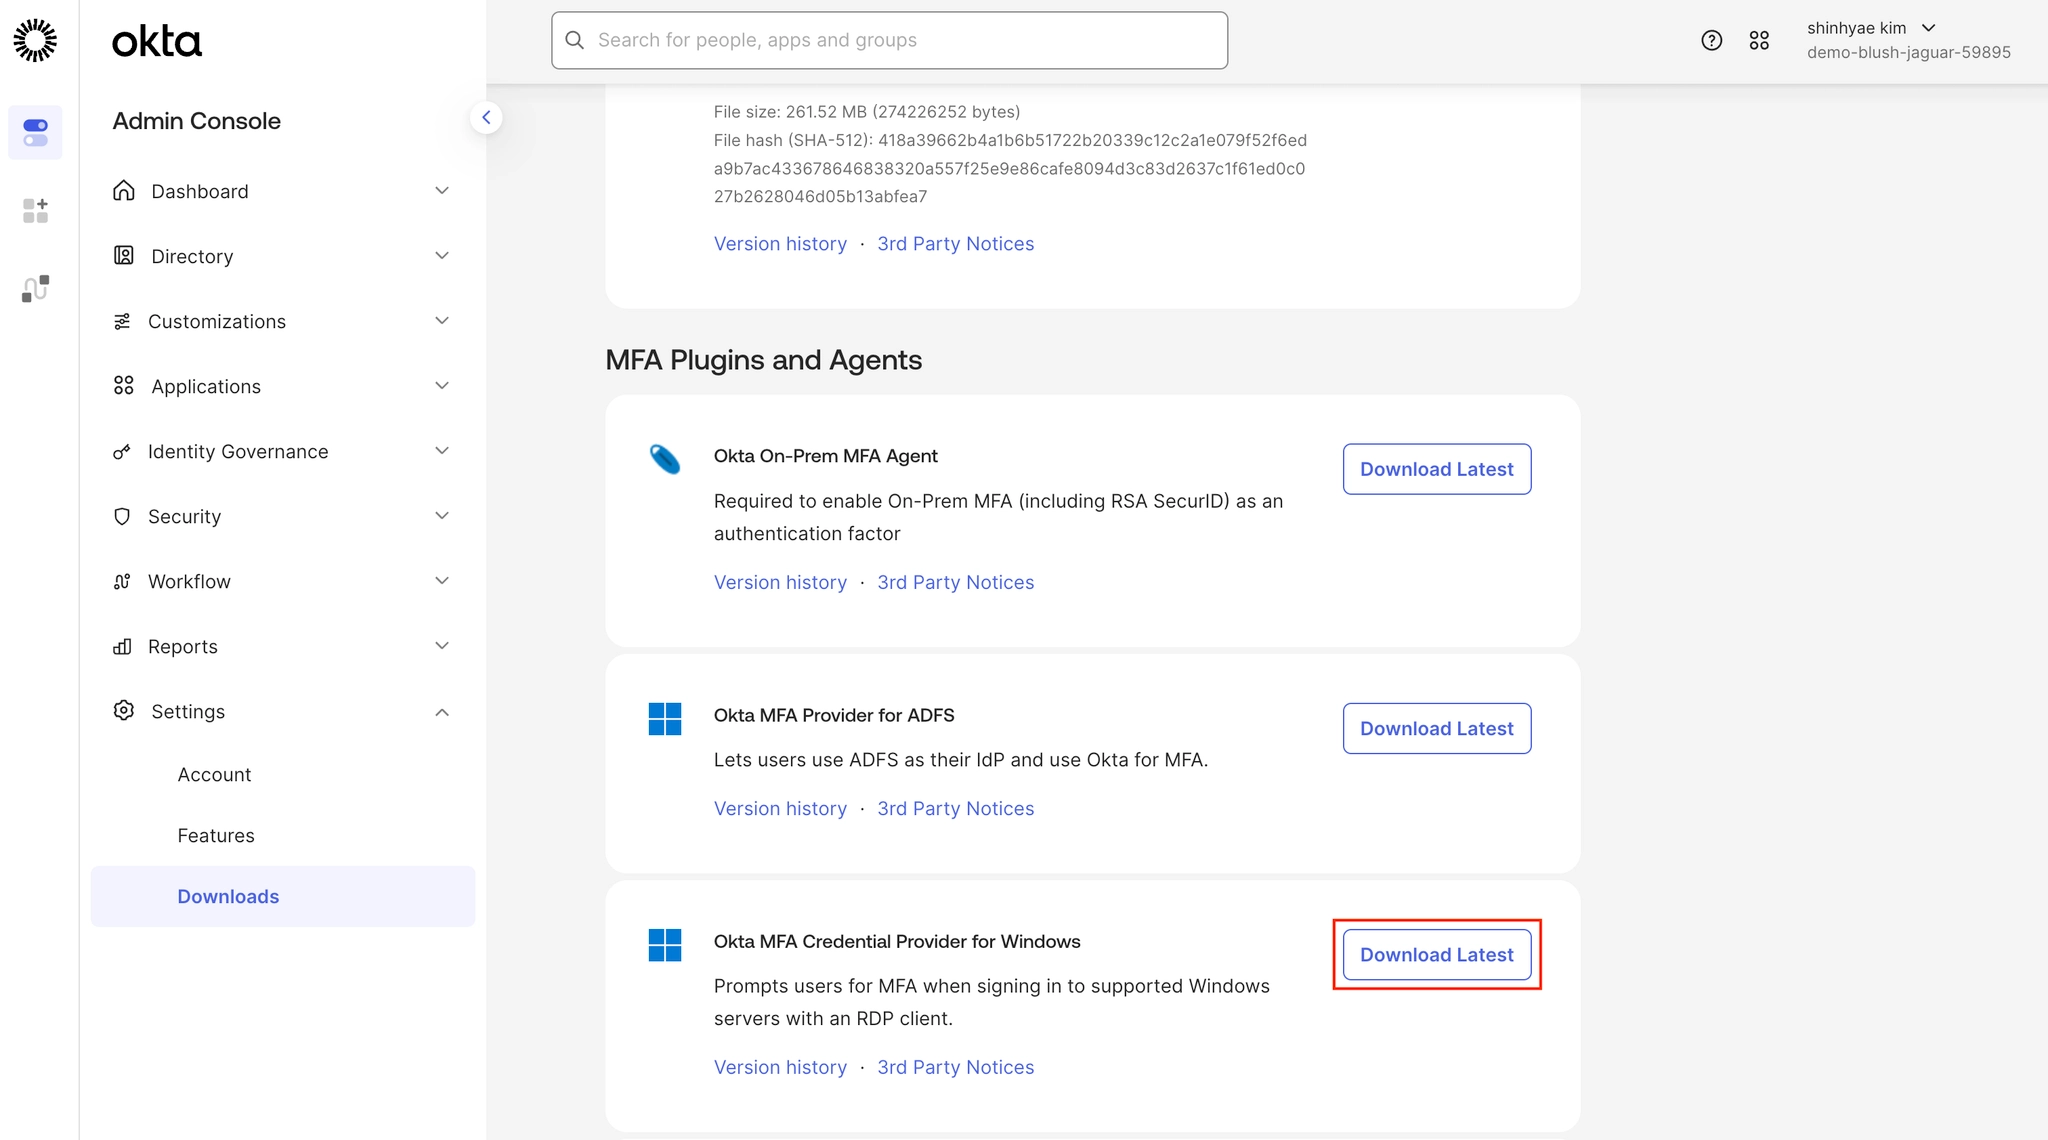Expand the Dashboard menu chevron
Screen dimensions: 2048x1140
coord(442,190)
